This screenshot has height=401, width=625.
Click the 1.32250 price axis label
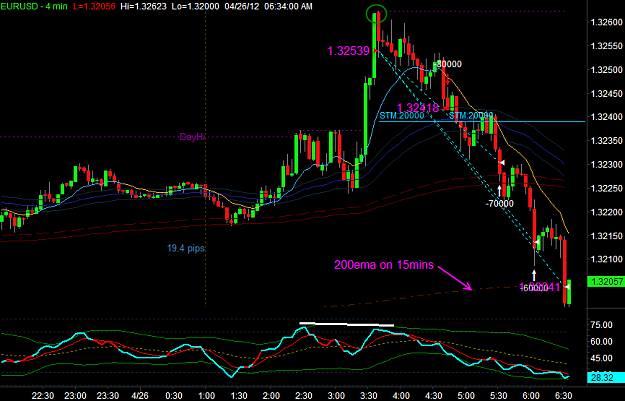(x=607, y=188)
